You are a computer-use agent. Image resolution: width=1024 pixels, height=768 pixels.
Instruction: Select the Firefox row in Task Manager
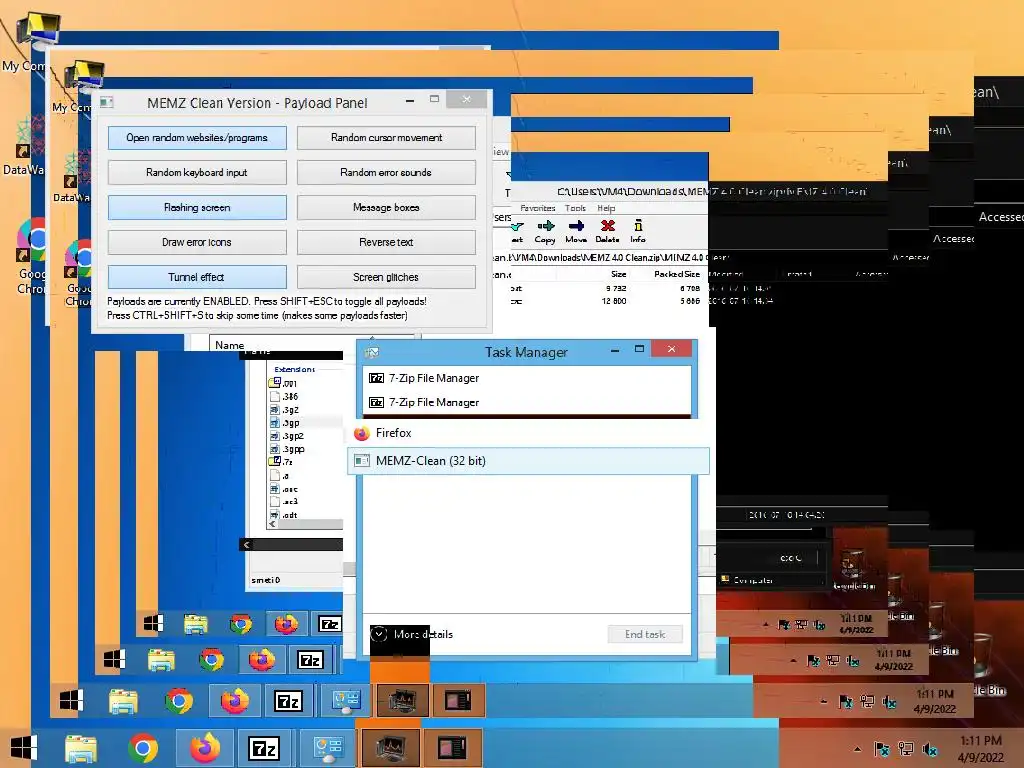click(x=528, y=433)
